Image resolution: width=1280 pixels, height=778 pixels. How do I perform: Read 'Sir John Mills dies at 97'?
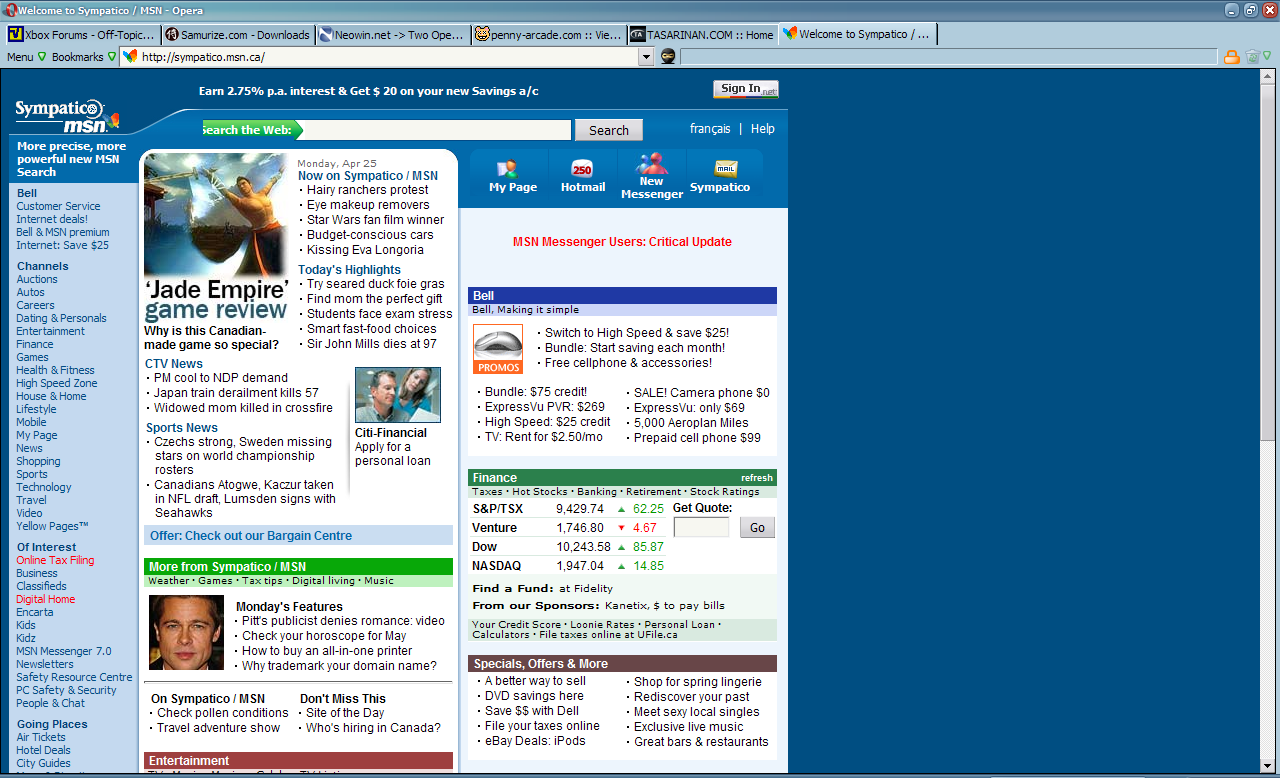click(372, 344)
